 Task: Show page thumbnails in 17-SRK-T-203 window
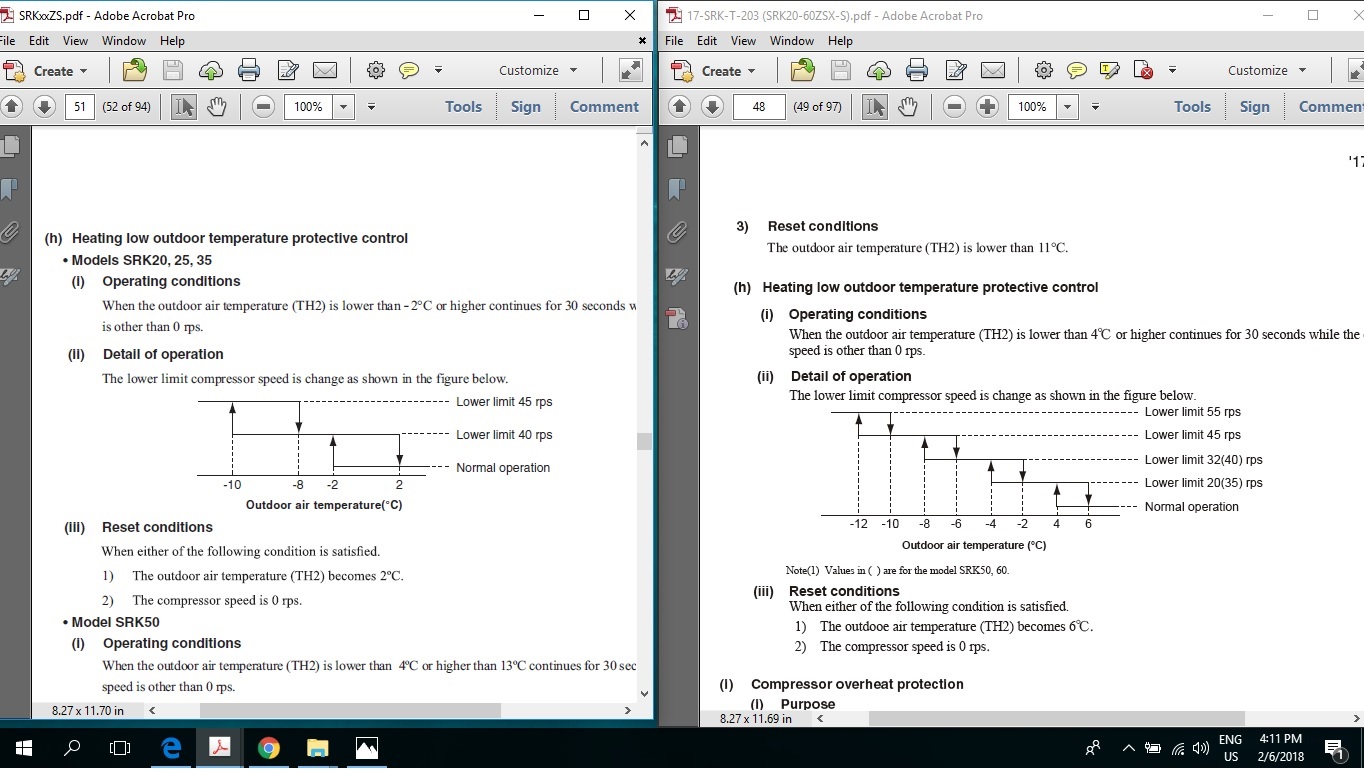(677, 146)
